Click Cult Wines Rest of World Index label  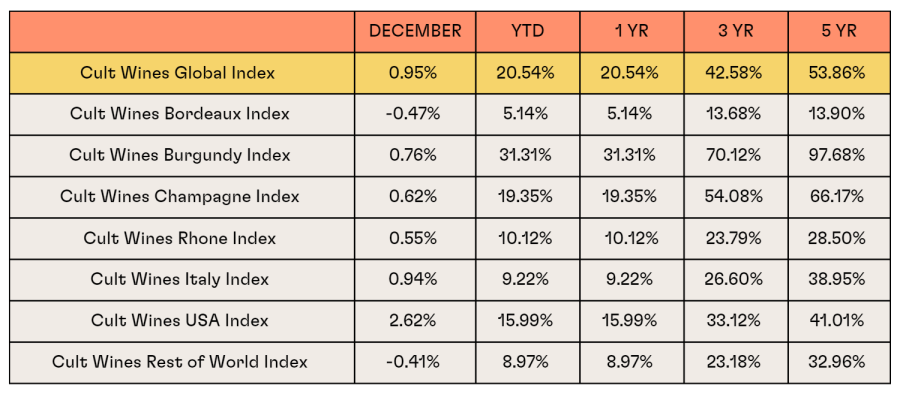click(180, 362)
